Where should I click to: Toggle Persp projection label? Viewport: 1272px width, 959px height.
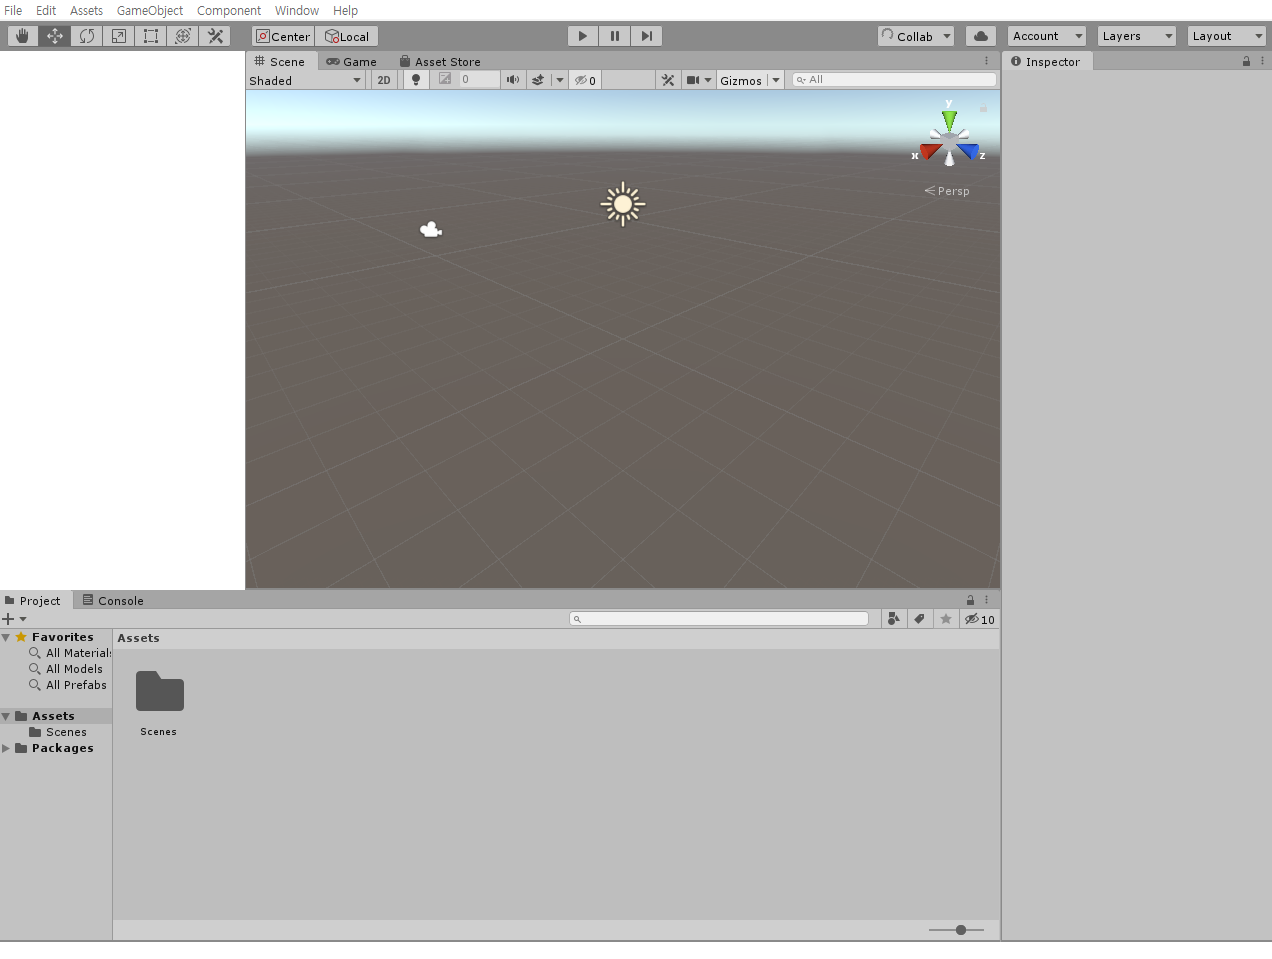[947, 191]
